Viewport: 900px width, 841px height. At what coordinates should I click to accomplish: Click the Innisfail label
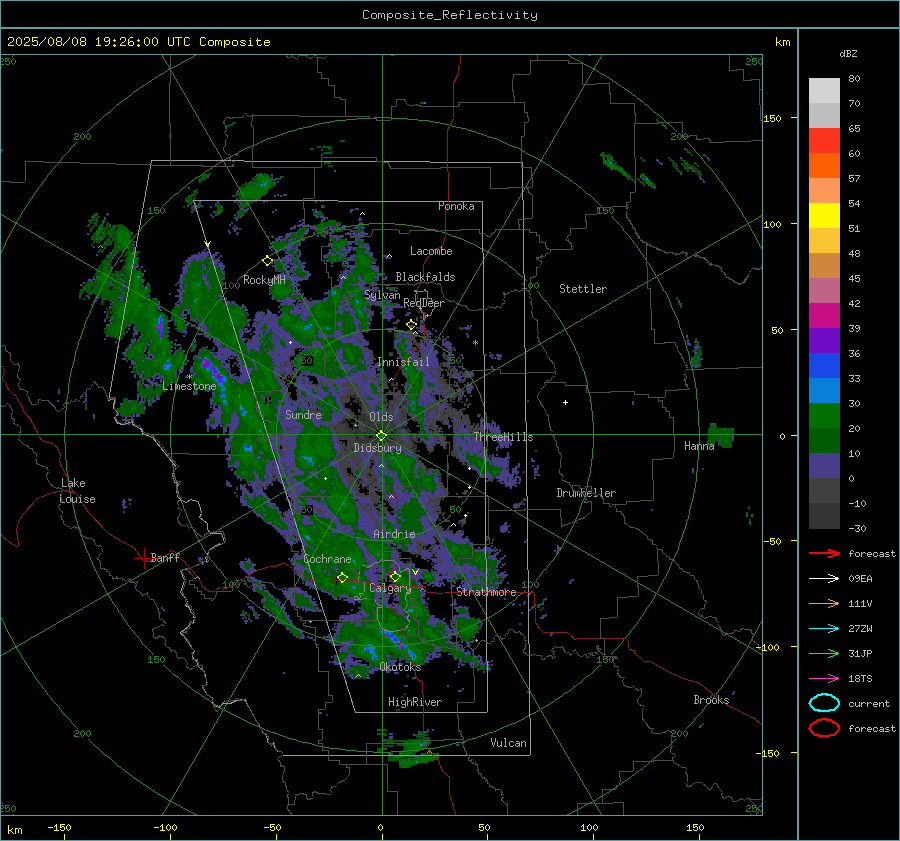point(403,362)
